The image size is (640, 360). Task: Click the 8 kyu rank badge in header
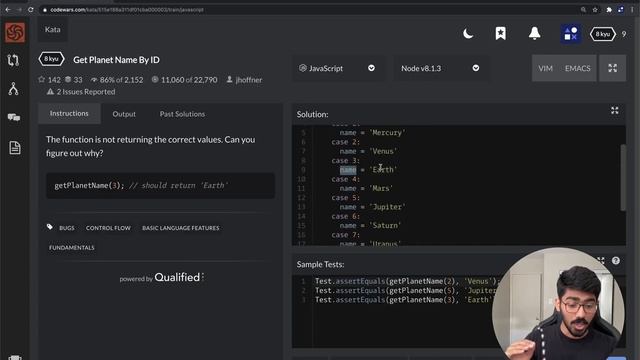tap(602, 34)
